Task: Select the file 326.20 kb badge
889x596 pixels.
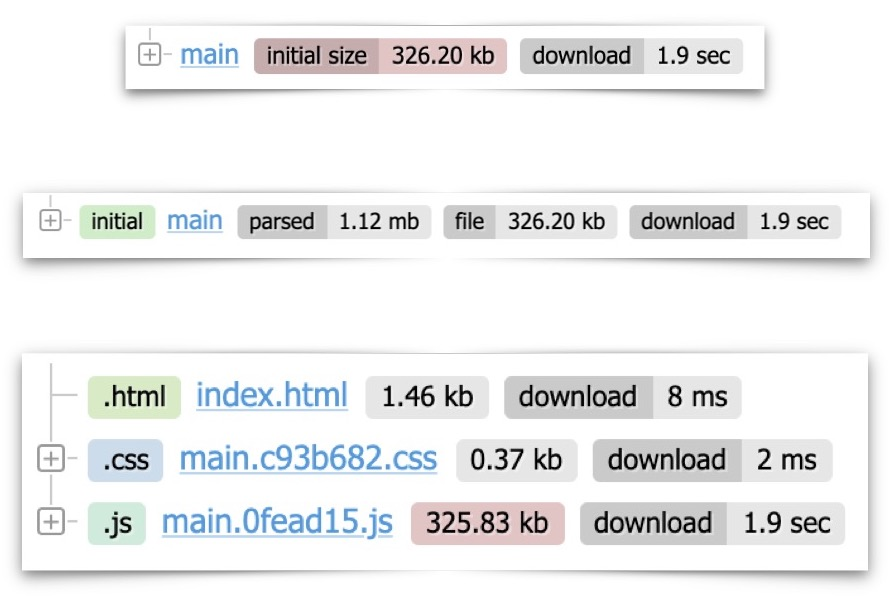Action: click(x=530, y=222)
